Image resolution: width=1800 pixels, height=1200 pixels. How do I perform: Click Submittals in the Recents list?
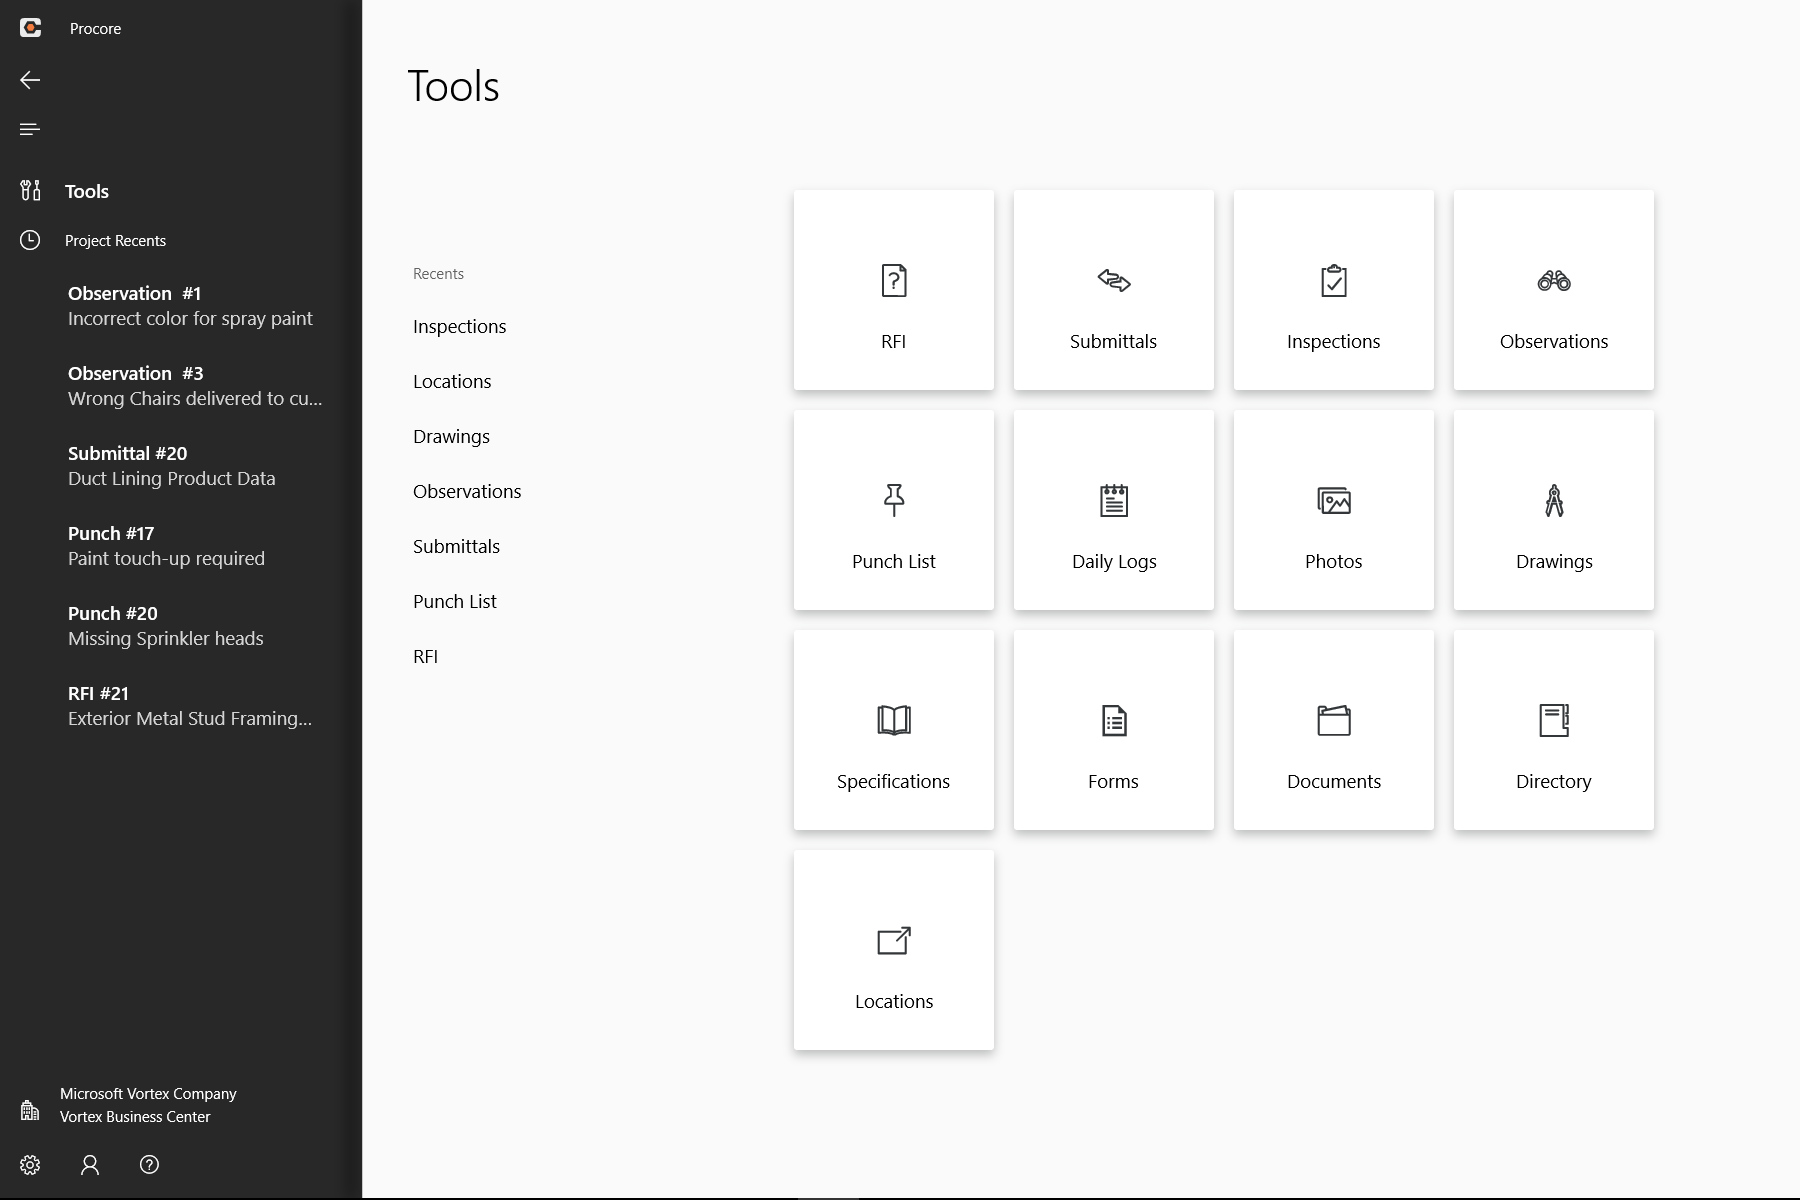(x=456, y=547)
